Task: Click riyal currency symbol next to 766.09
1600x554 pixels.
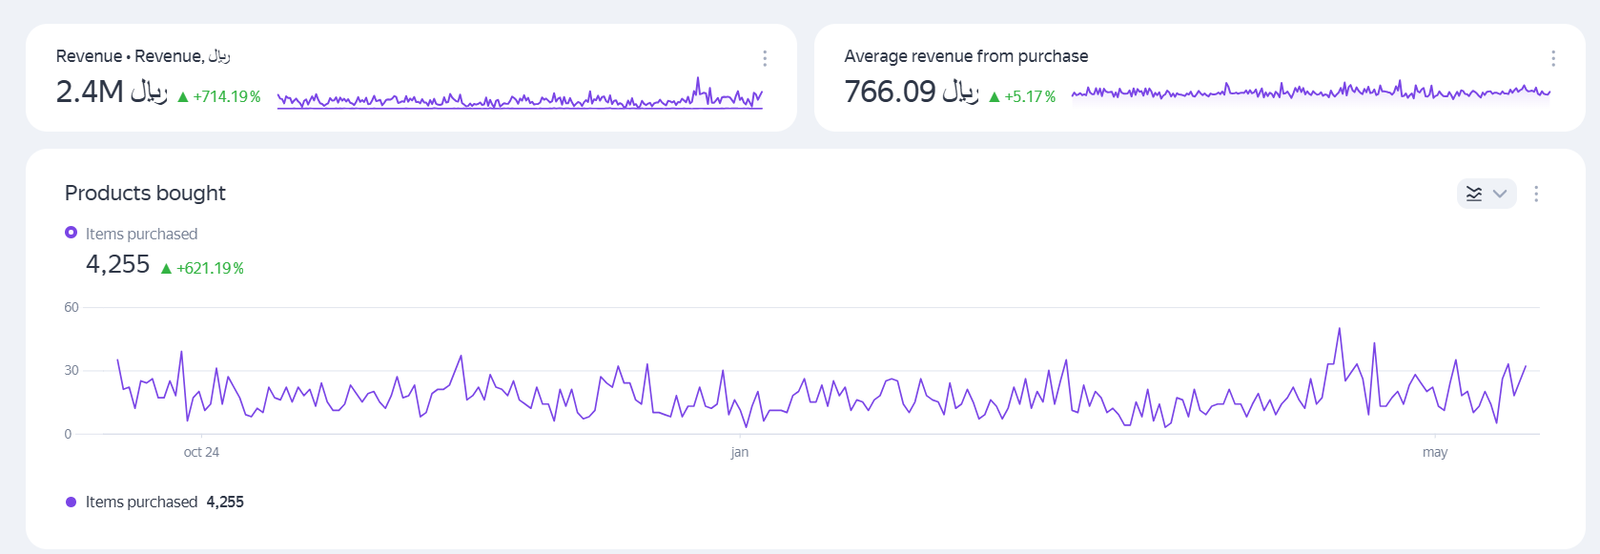Action: pyautogui.click(x=960, y=92)
